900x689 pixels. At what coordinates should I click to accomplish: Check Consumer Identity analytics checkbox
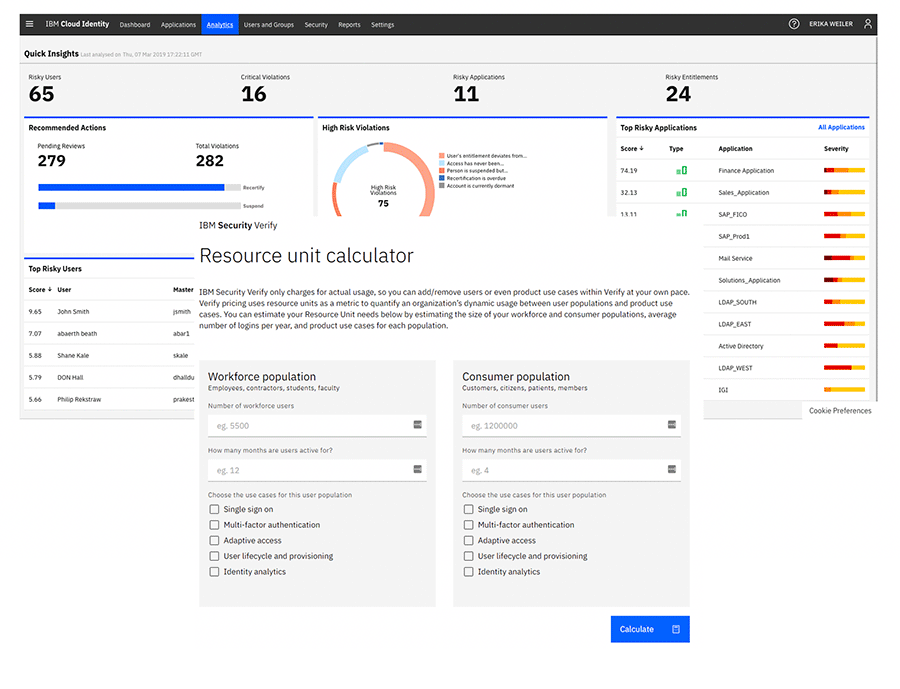pyautogui.click(x=468, y=572)
